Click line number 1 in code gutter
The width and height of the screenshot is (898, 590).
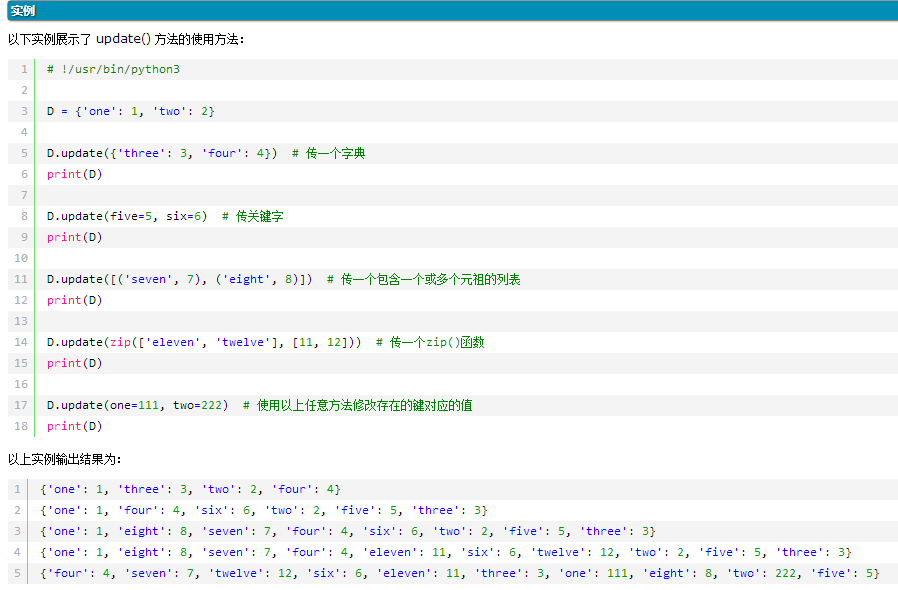tap(24, 69)
